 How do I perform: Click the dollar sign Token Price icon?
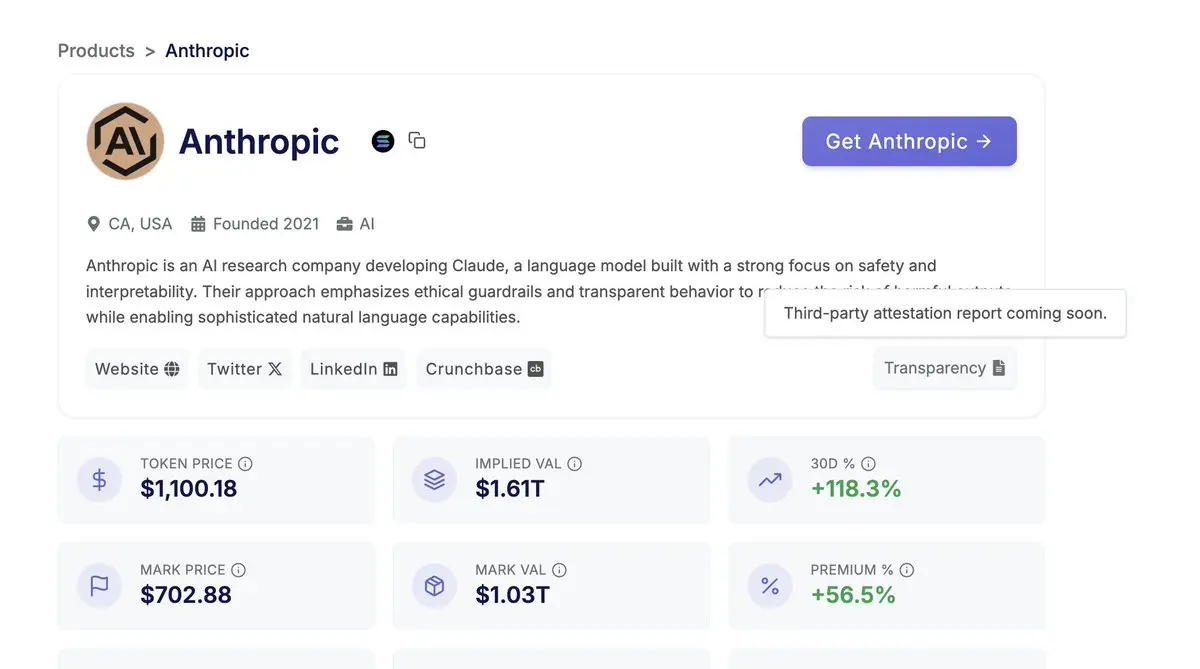(x=99, y=480)
